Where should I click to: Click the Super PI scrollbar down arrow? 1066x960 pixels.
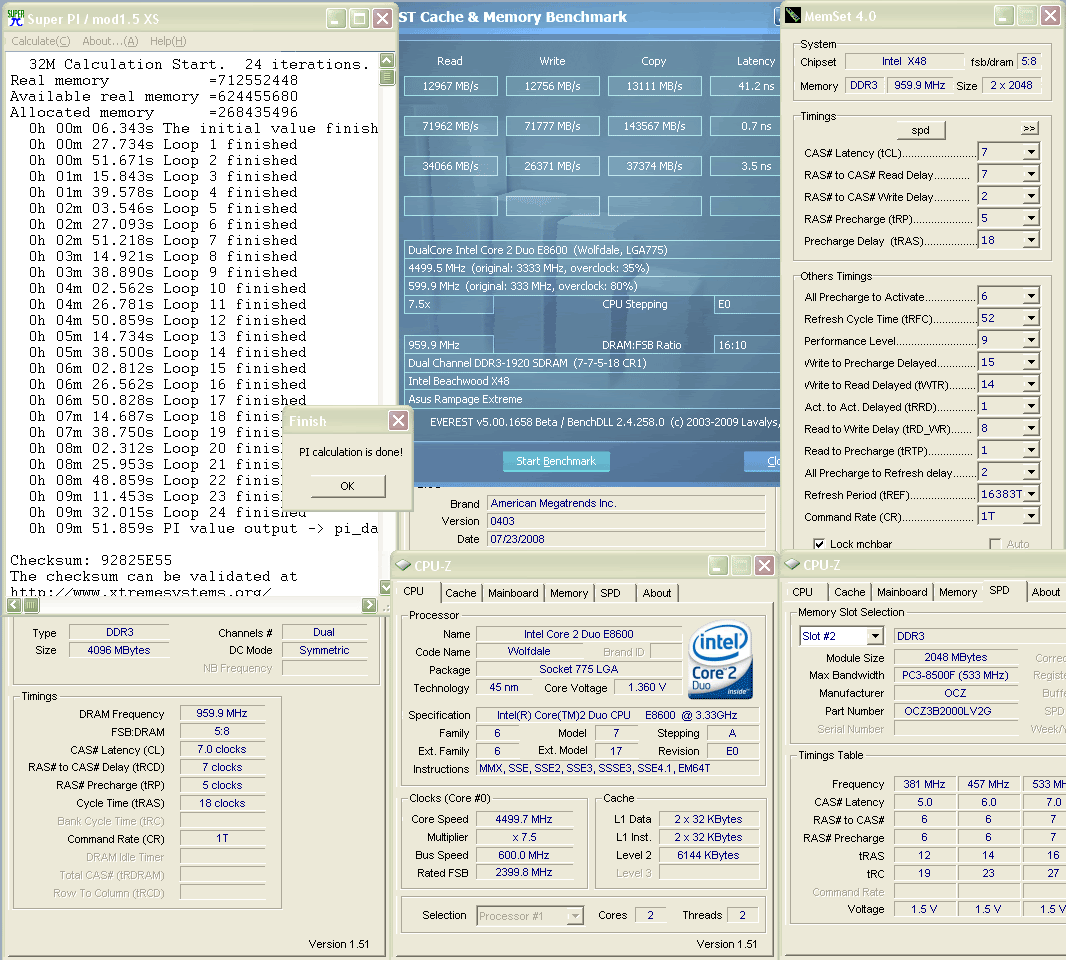(x=386, y=587)
